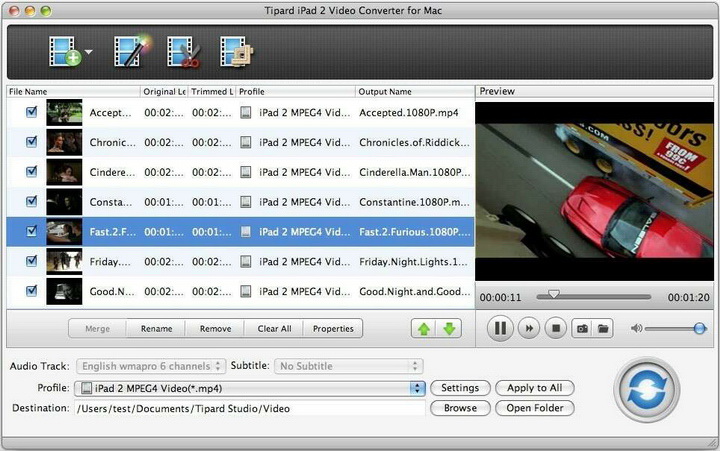Image resolution: width=720 pixels, height=451 pixels.
Task: Uncheck the Constantine video checkbox
Action: (32, 202)
